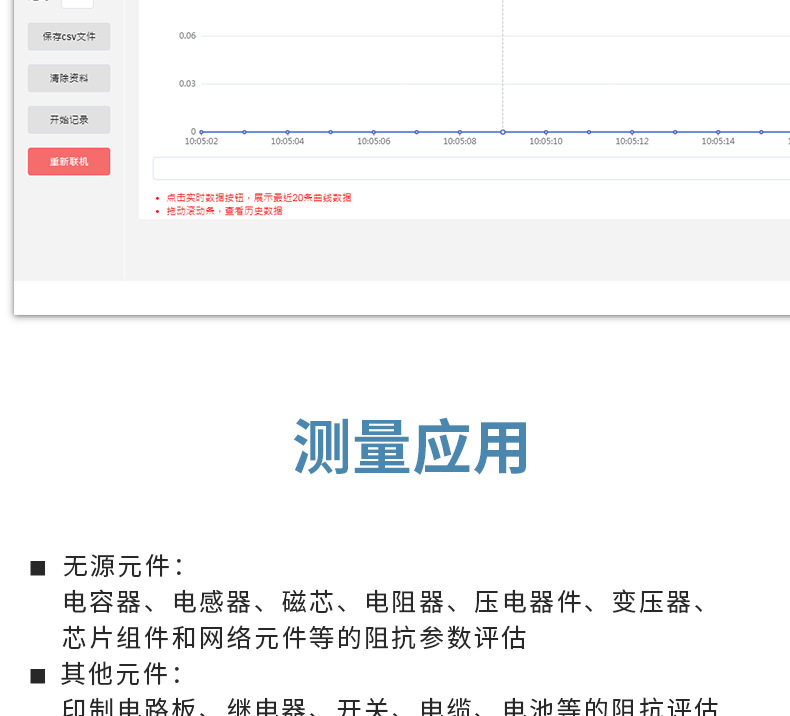Start recording with the 开始记录 button
Image resolution: width=790 pixels, height=716 pixels.
coord(69,120)
